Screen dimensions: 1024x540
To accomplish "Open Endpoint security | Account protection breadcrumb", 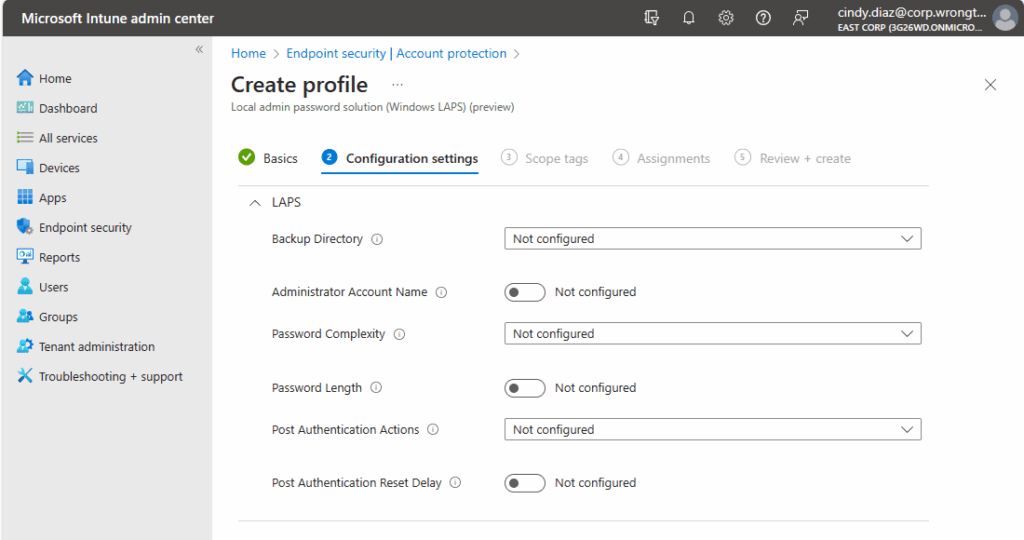I will click(x=396, y=54).
